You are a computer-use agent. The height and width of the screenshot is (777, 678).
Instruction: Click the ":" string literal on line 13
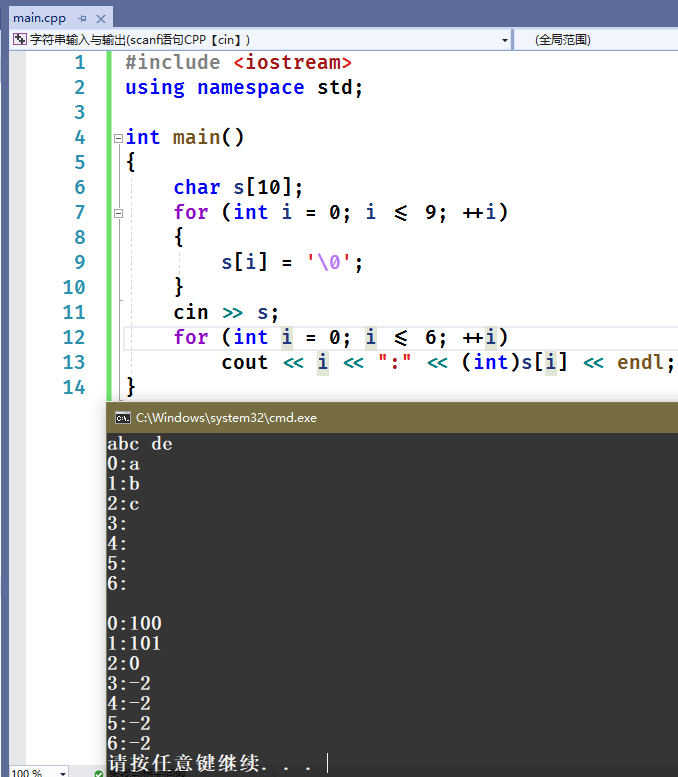point(395,362)
